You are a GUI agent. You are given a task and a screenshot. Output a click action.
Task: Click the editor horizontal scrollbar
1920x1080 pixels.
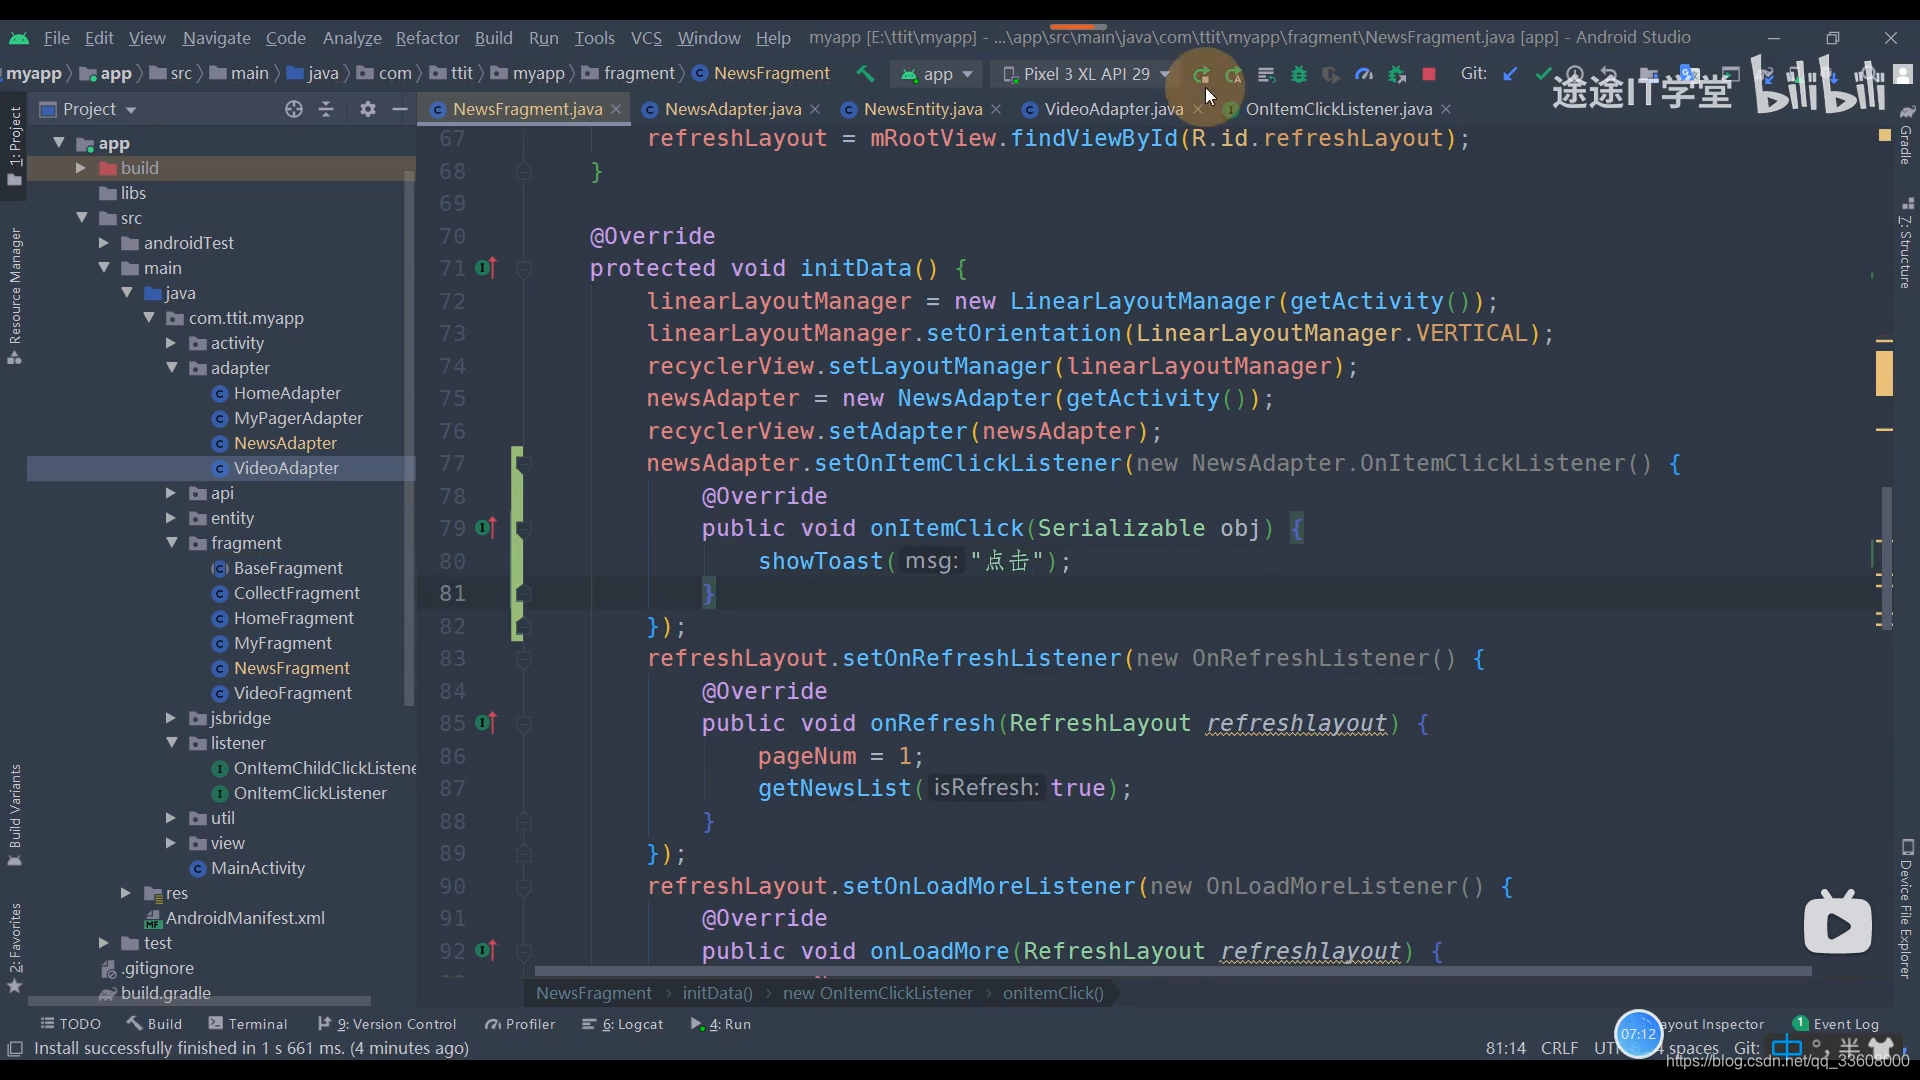click(1172, 971)
